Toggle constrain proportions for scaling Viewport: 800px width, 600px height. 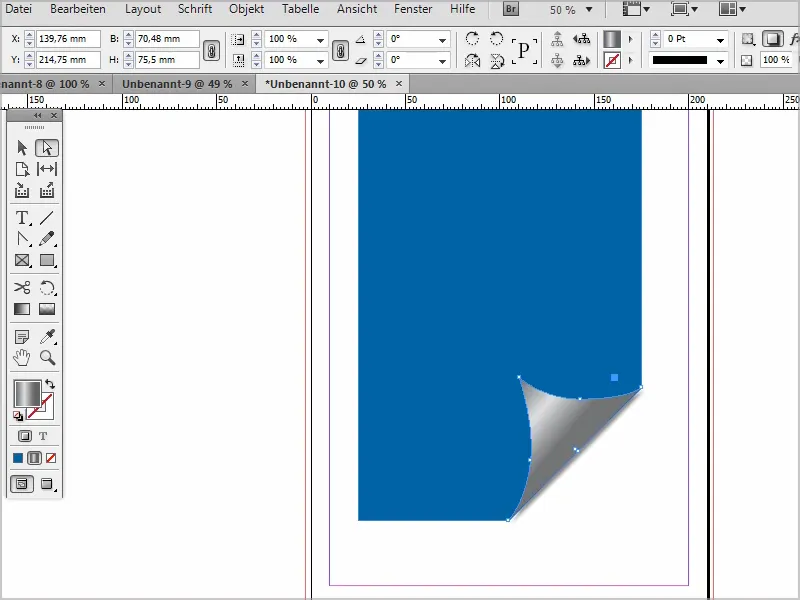(340, 50)
